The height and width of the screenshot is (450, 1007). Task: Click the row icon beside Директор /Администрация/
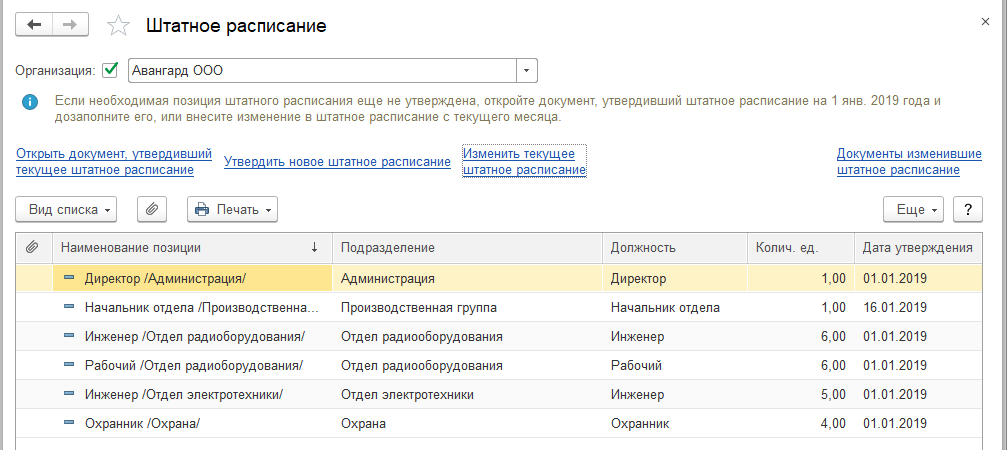(x=69, y=279)
